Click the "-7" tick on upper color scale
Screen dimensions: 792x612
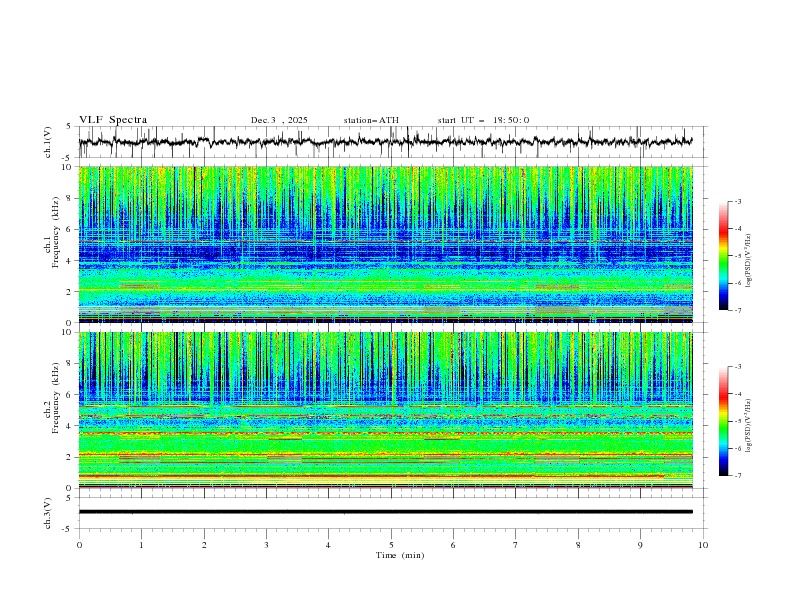[x=737, y=310]
